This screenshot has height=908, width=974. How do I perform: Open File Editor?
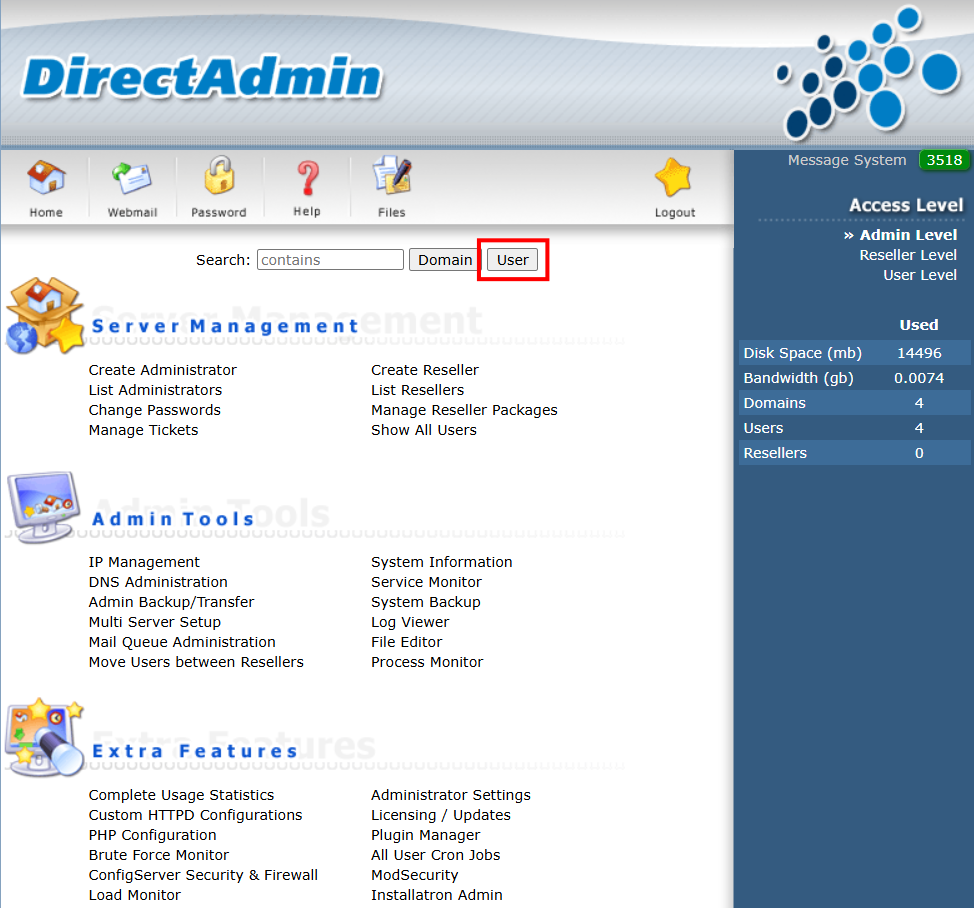point(407,642)
